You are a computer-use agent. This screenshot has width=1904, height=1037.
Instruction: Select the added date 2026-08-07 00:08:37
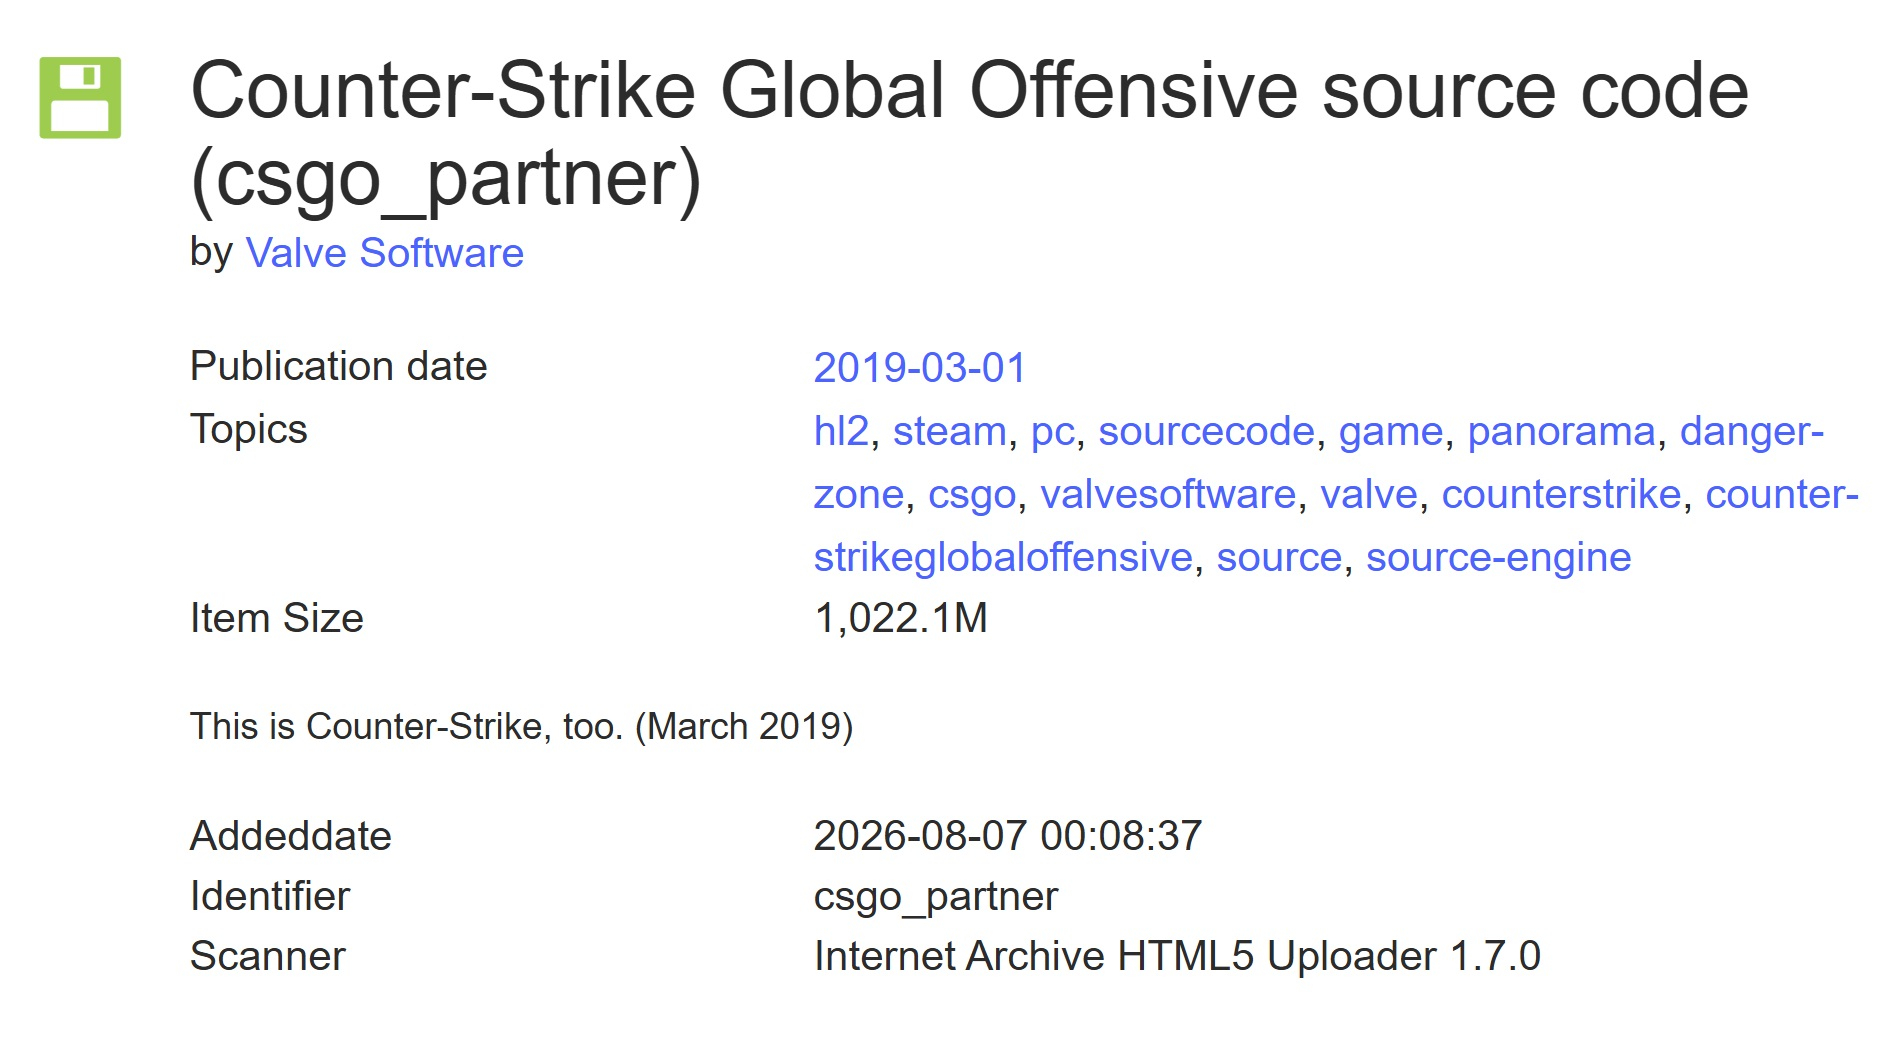1008,836
